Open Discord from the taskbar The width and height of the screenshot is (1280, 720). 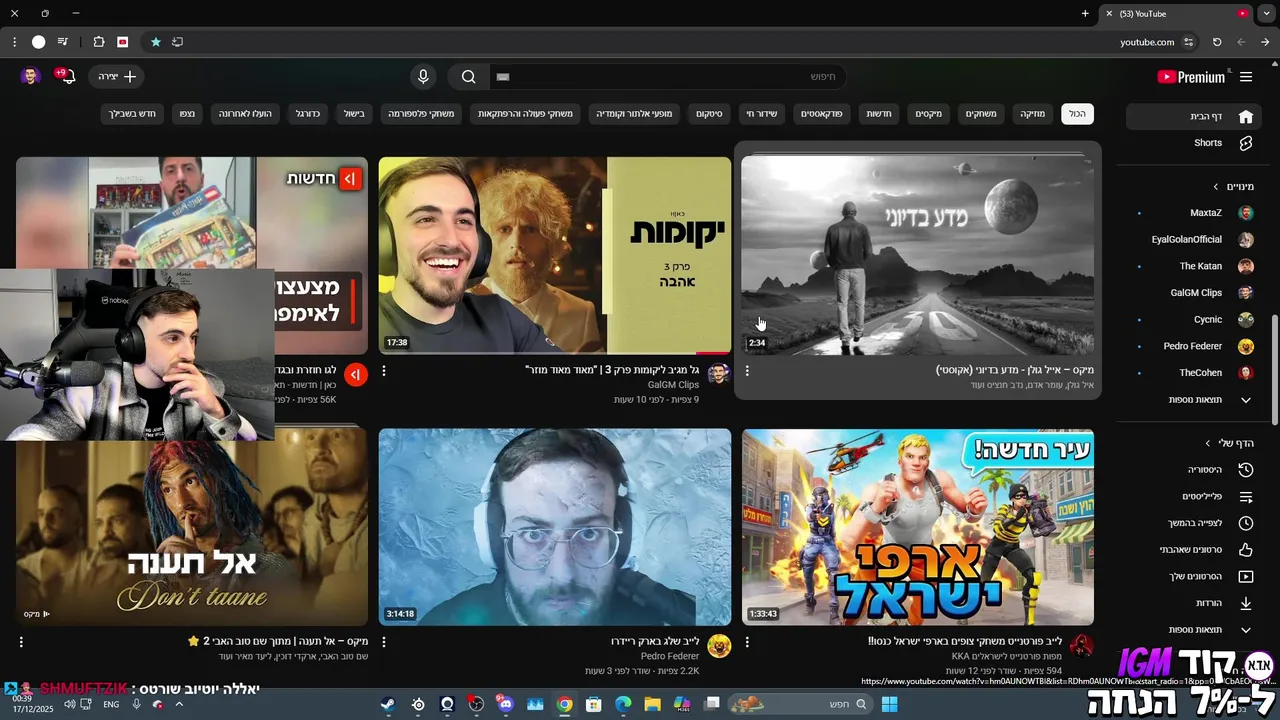504,704
